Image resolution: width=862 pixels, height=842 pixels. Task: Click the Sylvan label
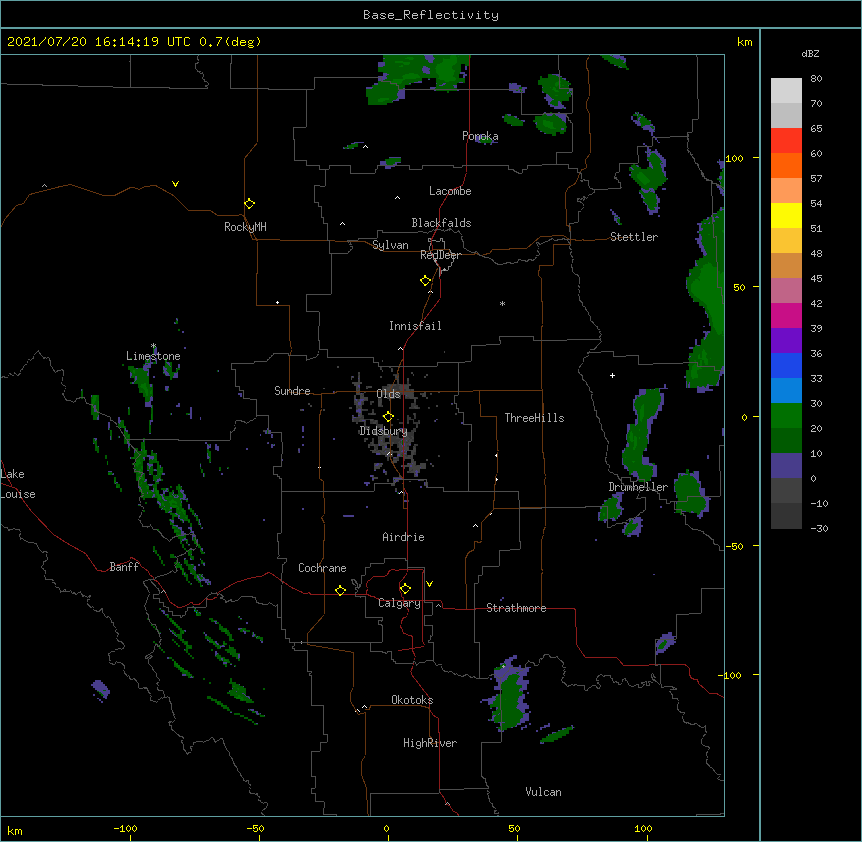pyautogui.click(x=390, y=245)
